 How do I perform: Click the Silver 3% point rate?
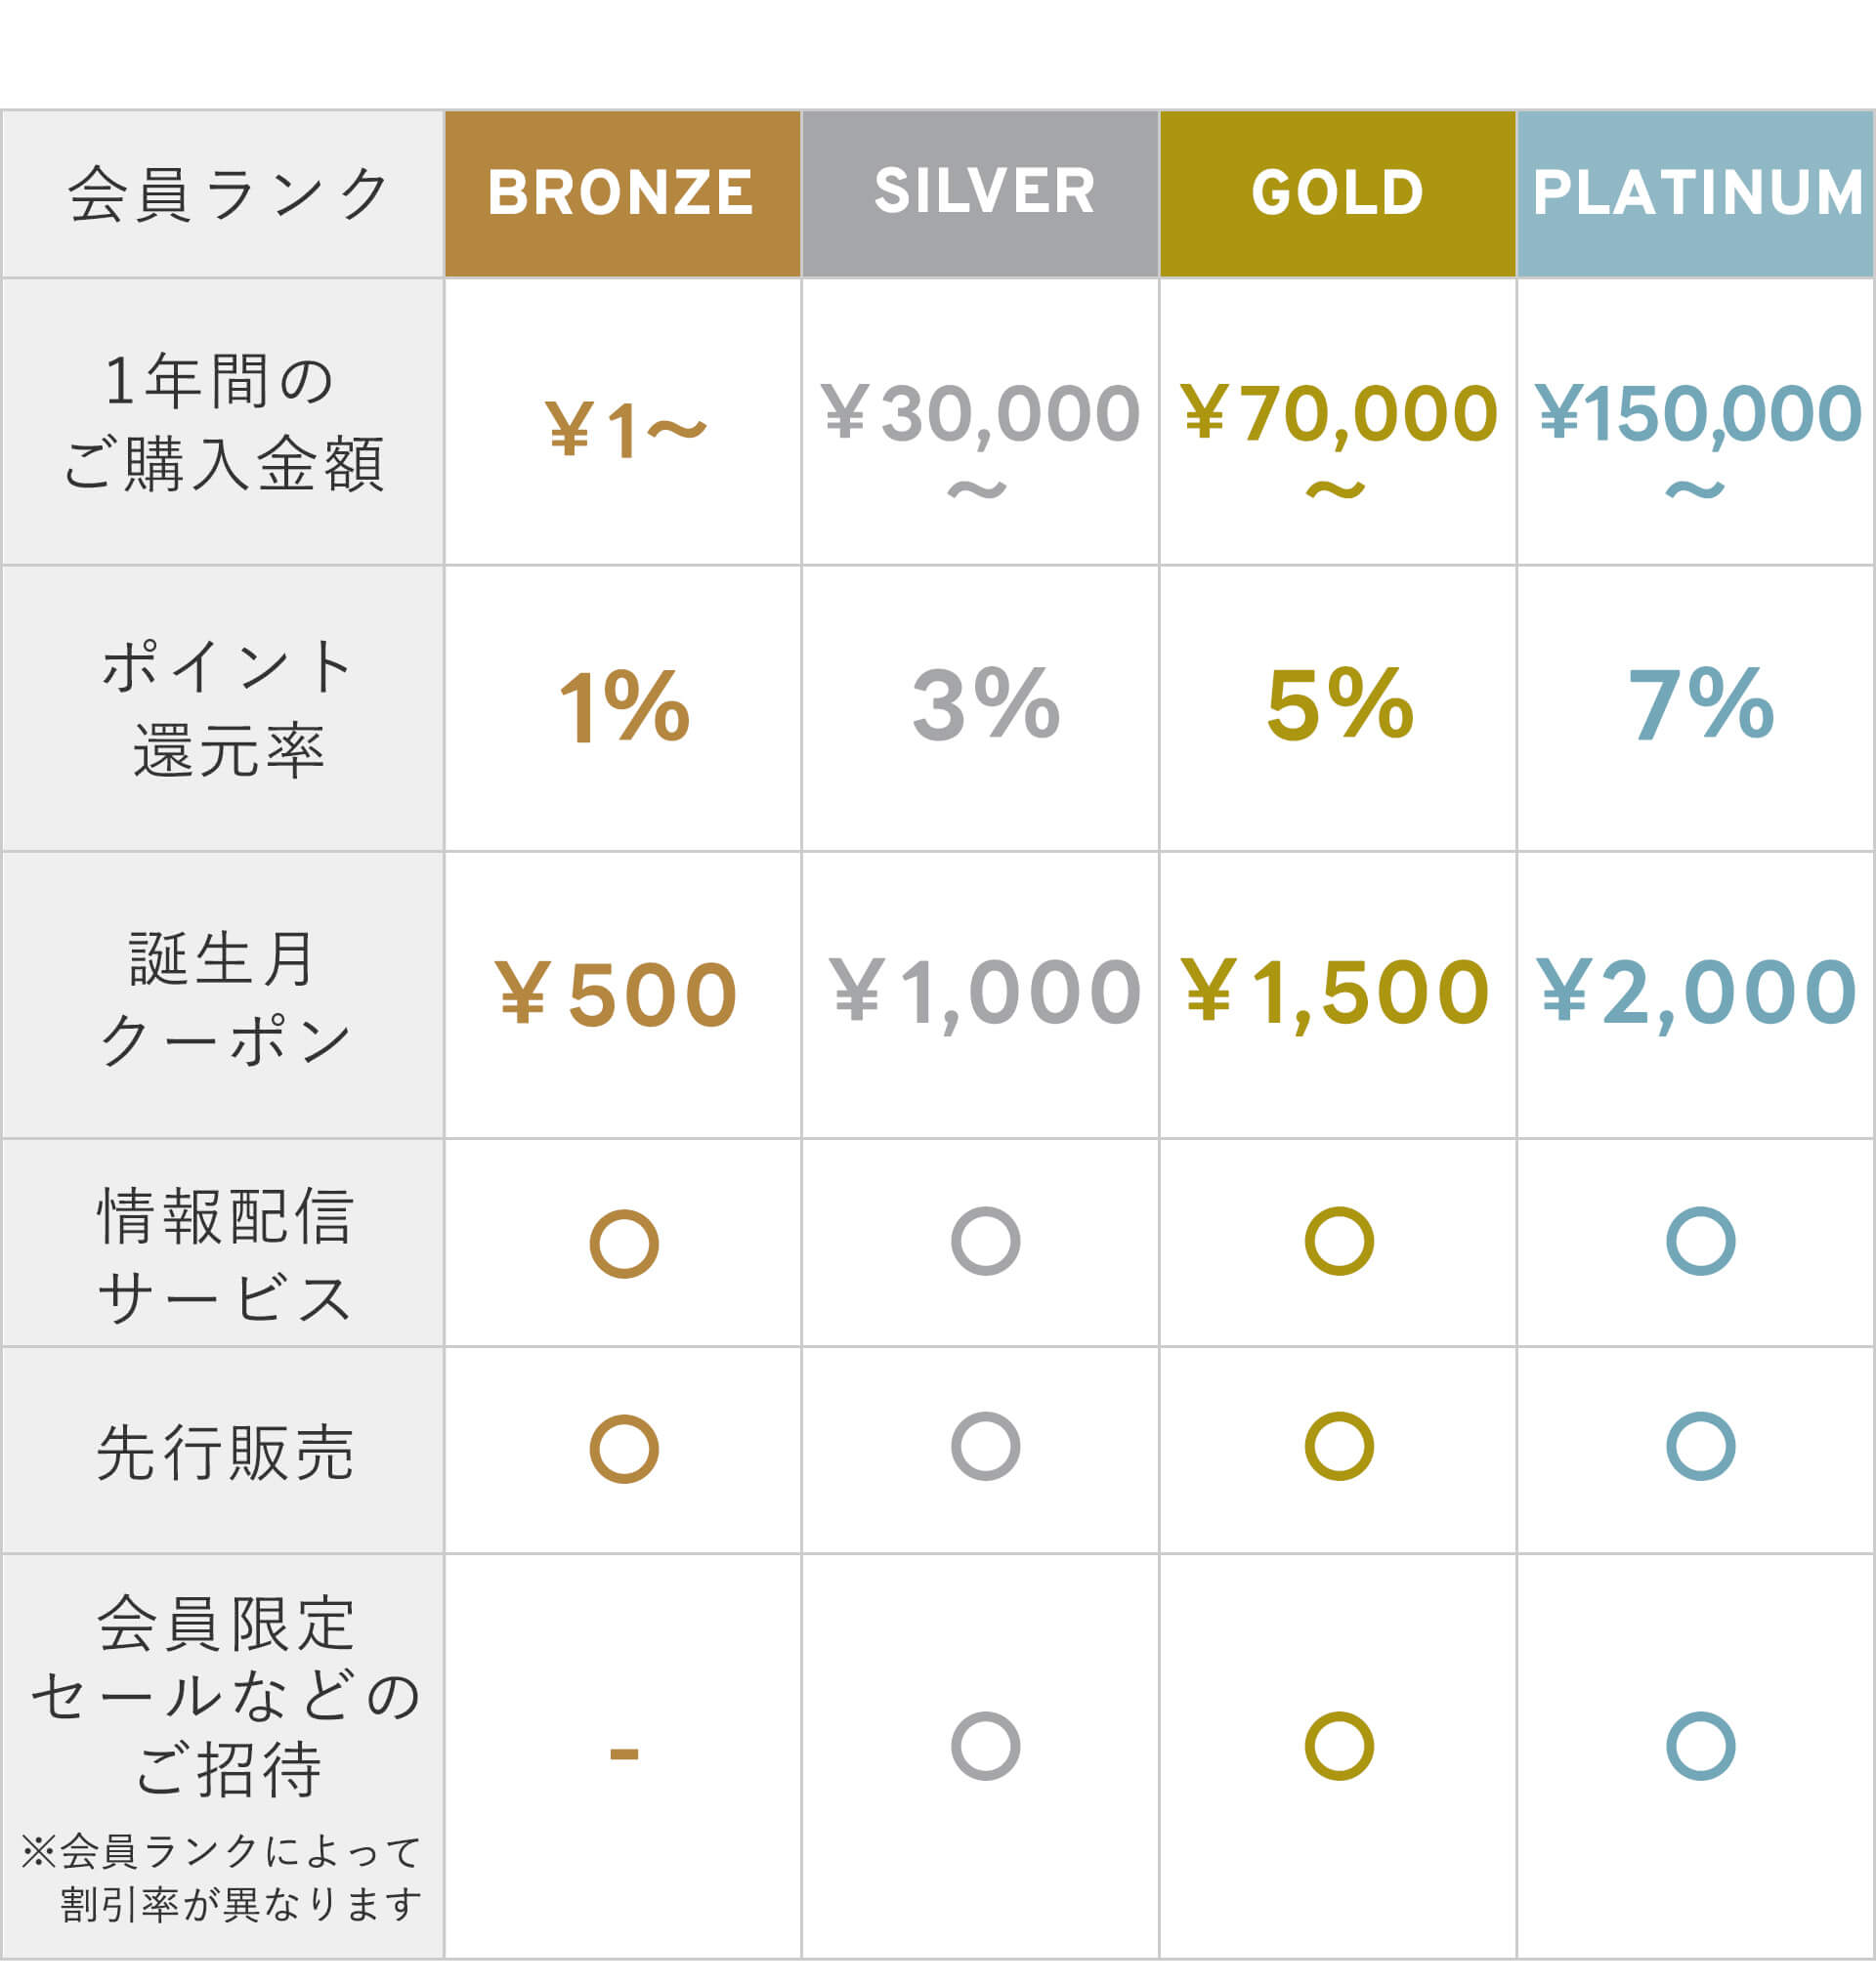(985, 705)
